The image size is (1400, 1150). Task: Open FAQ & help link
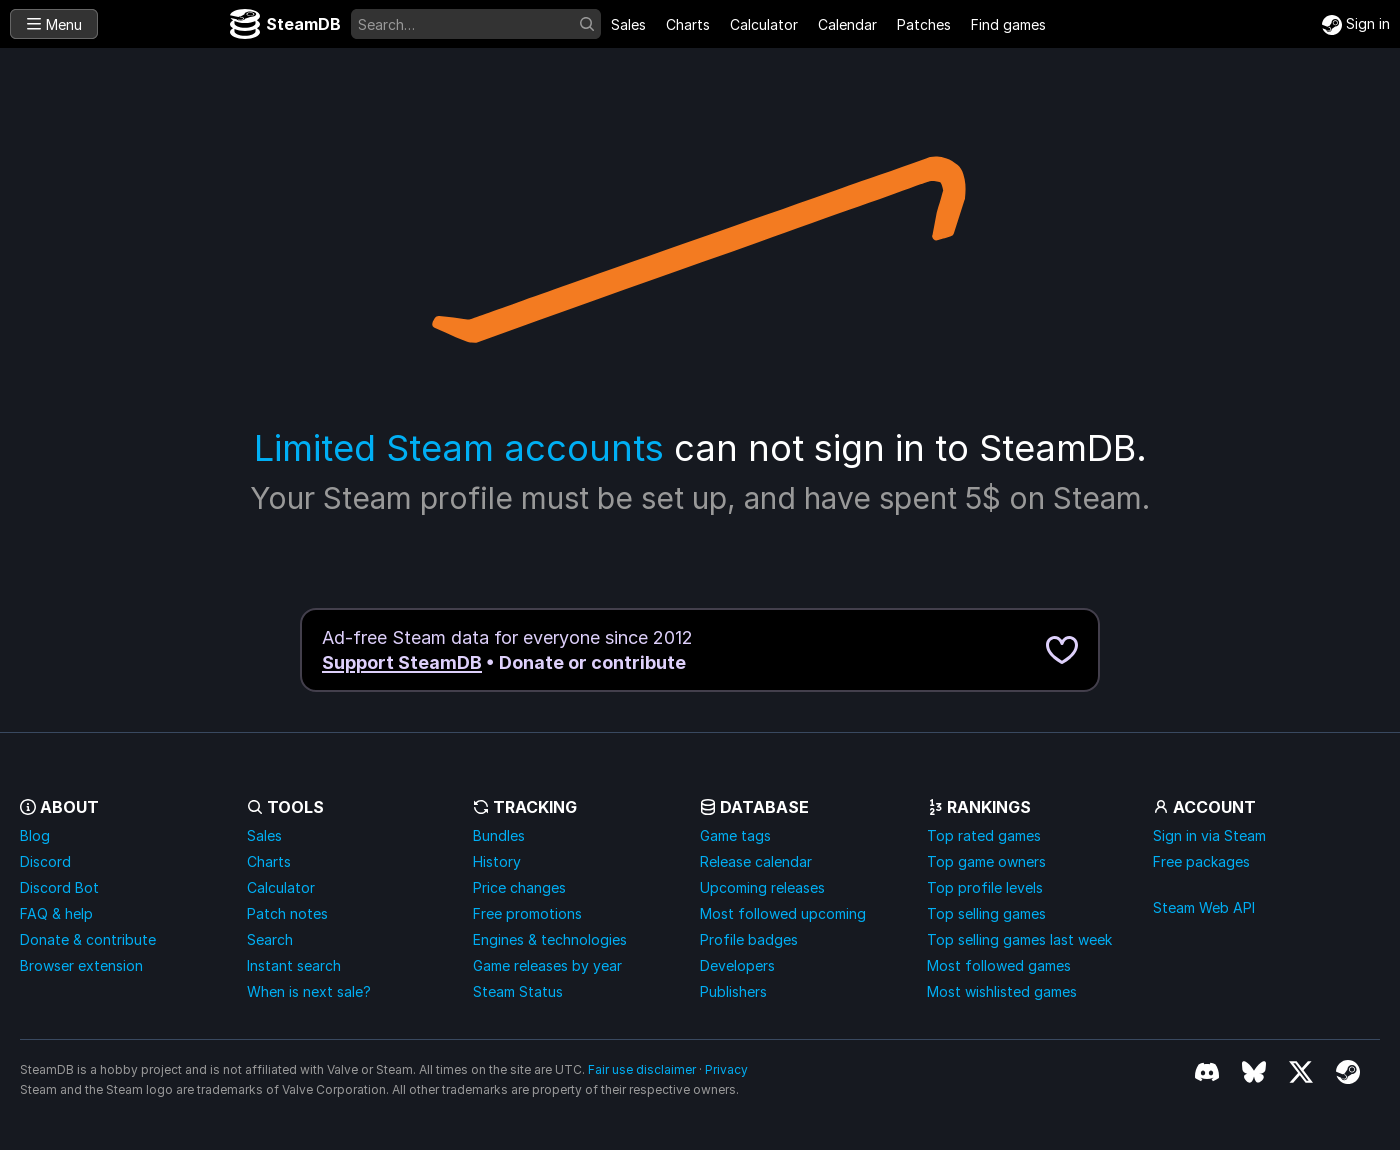pyautogui.click(x=56, y=914)
